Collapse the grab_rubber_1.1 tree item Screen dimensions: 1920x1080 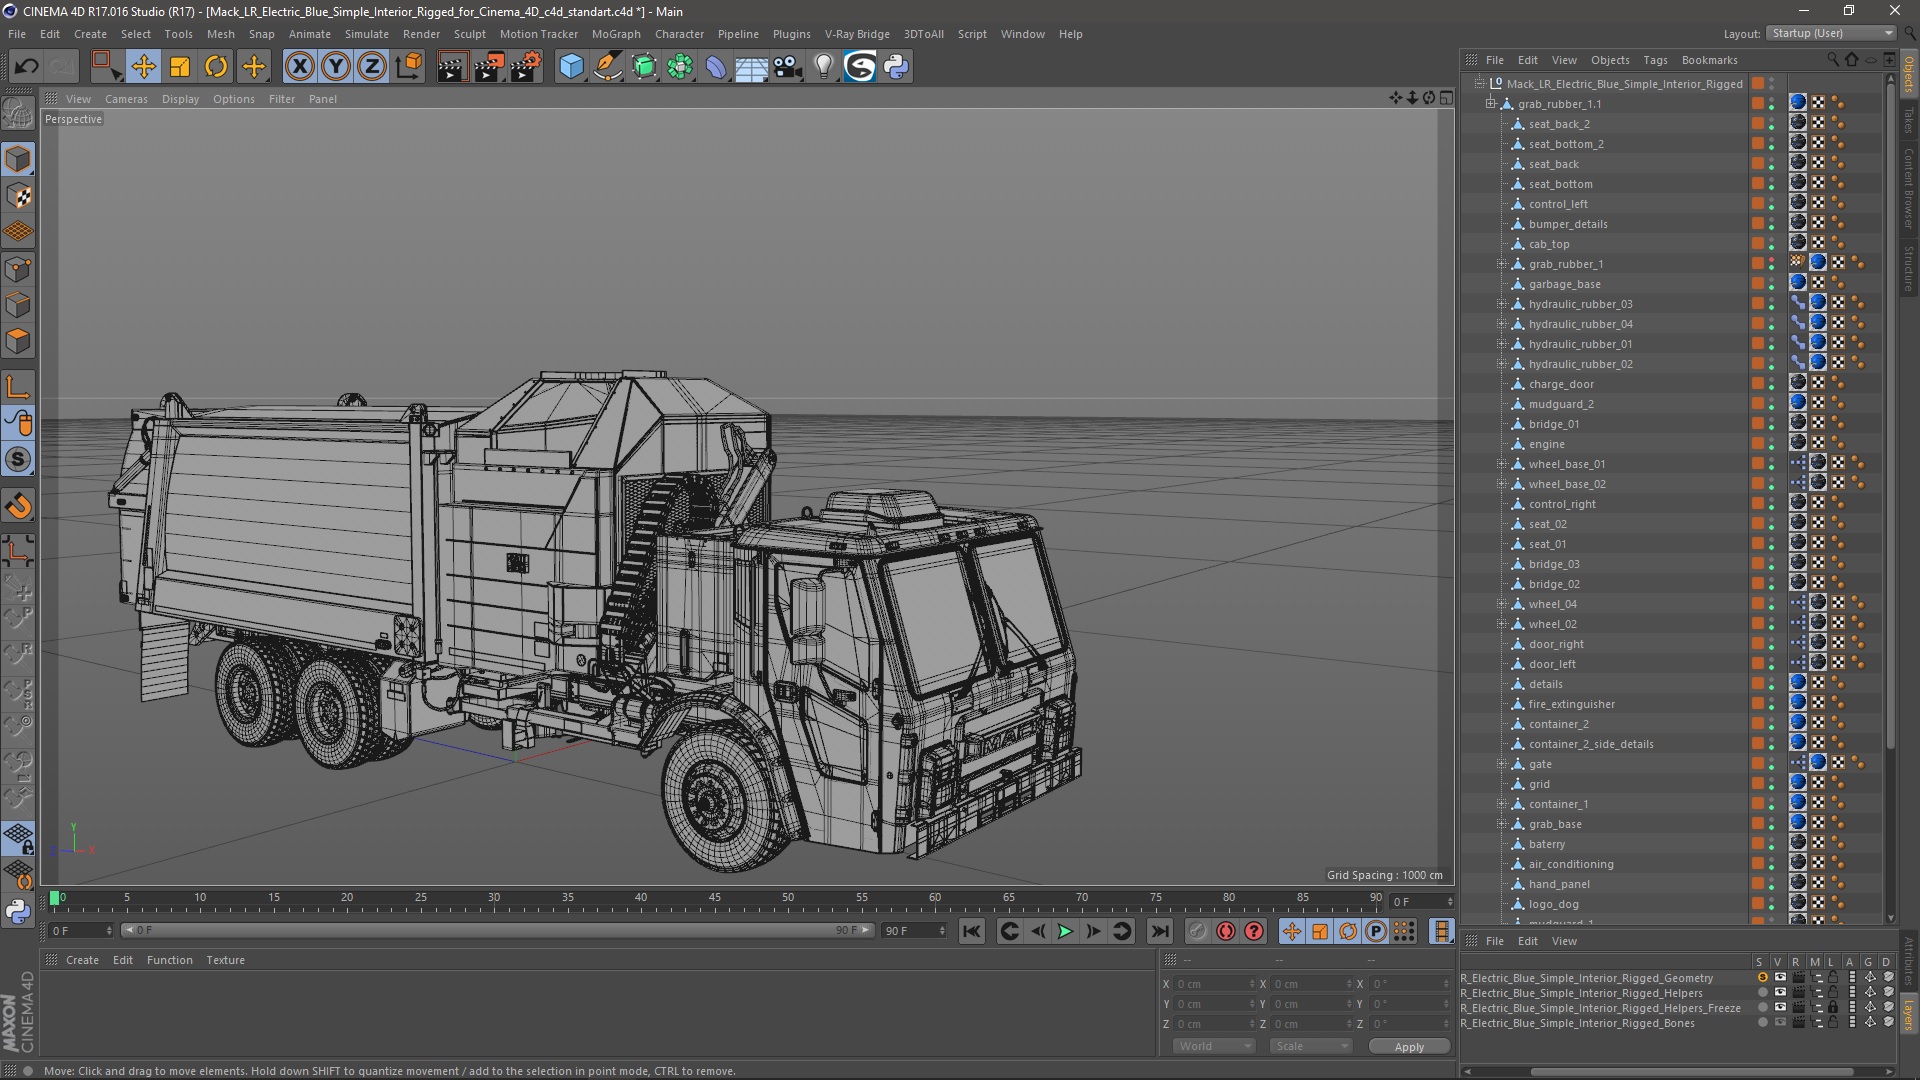pyautogui.click(x=1490, y=104)
